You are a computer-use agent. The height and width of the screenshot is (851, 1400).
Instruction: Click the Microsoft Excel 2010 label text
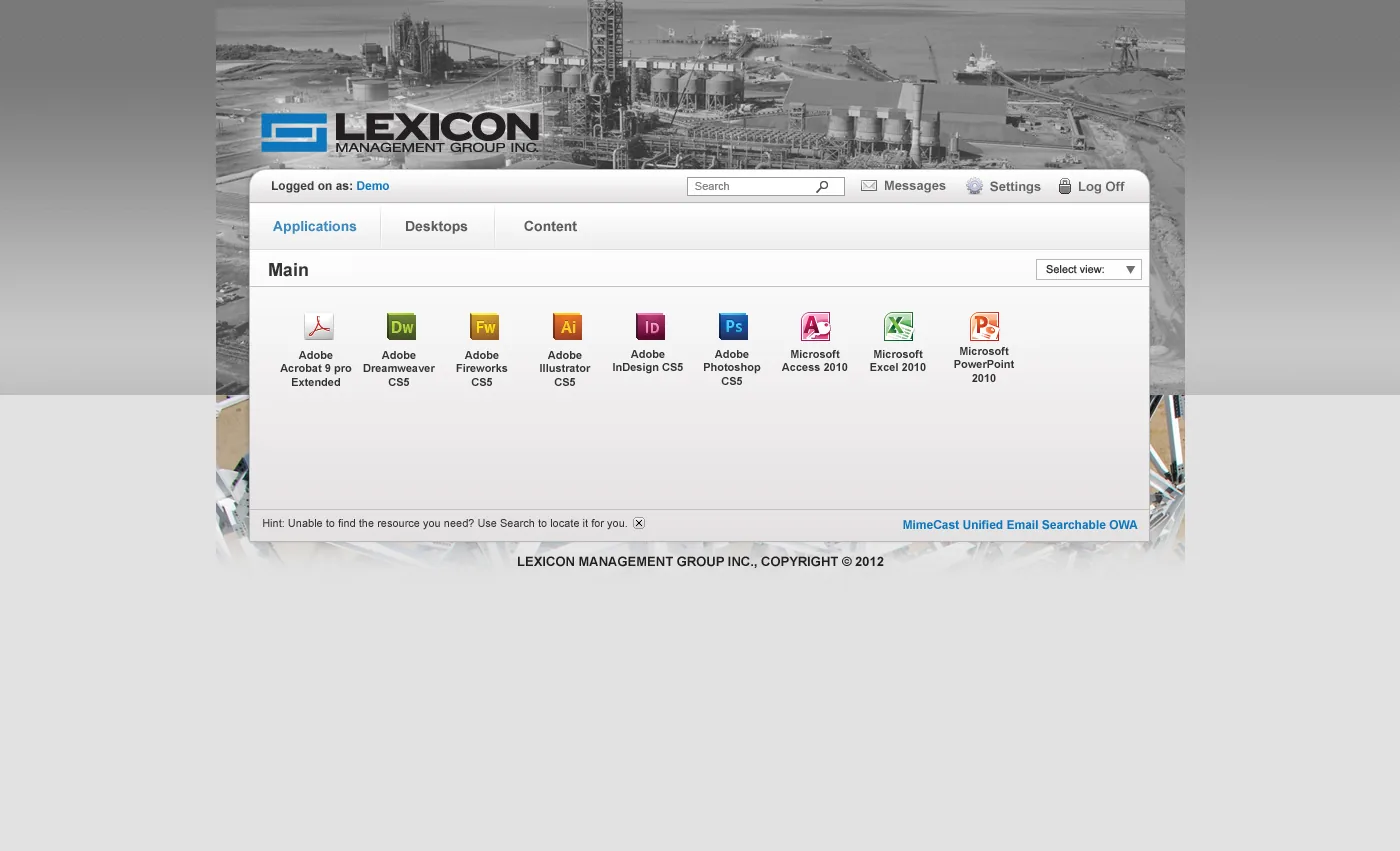898,361
